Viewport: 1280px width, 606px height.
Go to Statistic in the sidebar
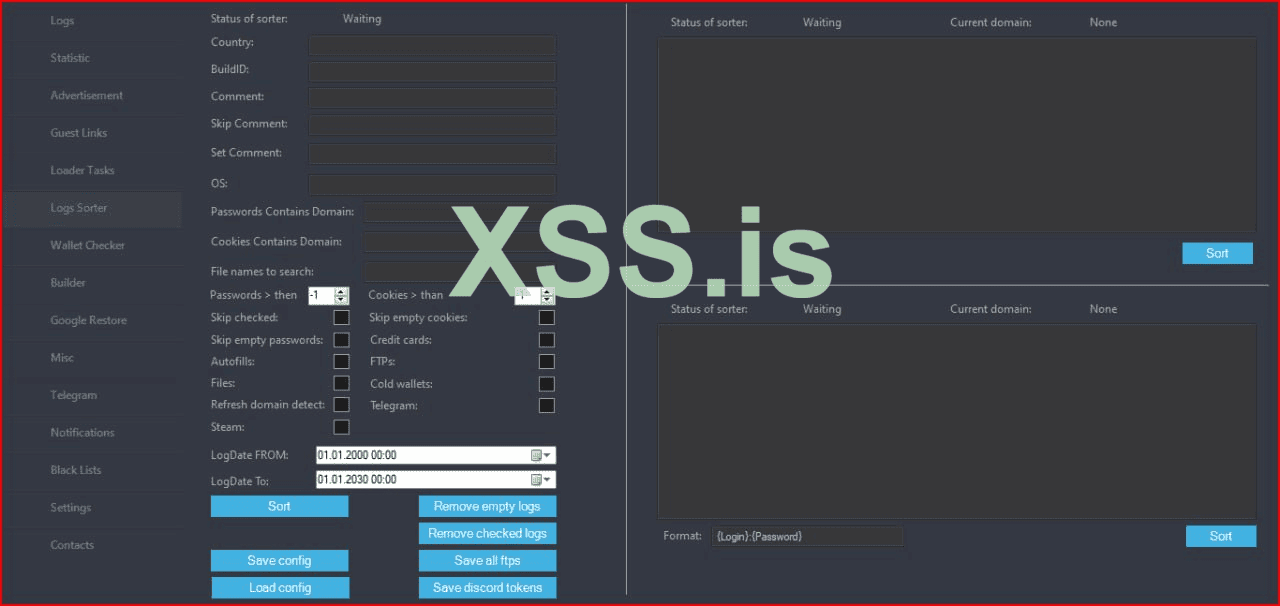click(x=70, y=58)
